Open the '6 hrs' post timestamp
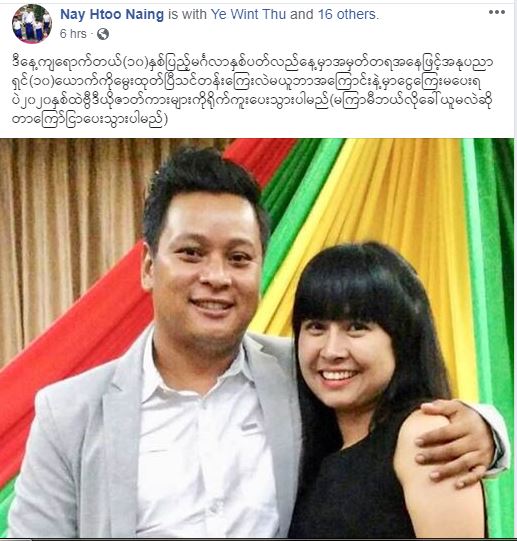Viewport: 517px width, 541px height. click(x=73, y=34)
